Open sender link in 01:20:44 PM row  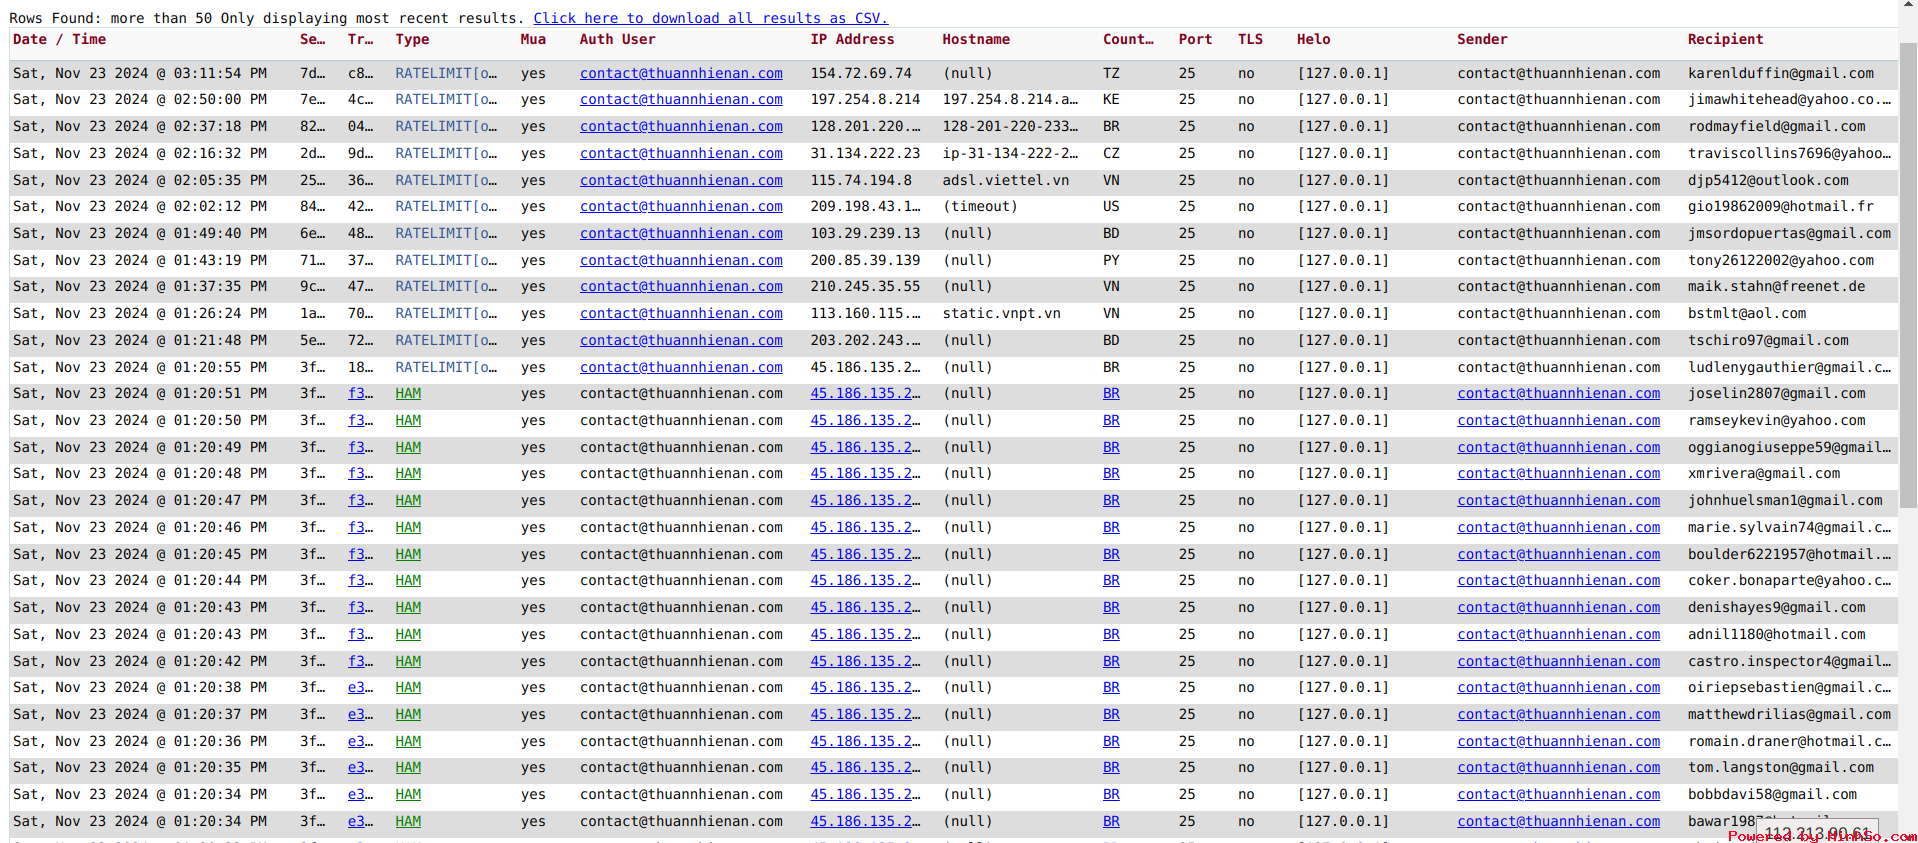tap(1558, 581)
